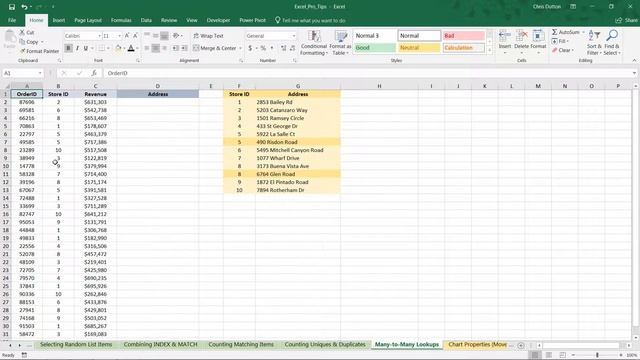Open the Counting Matching Items sheet

point(241,344)
